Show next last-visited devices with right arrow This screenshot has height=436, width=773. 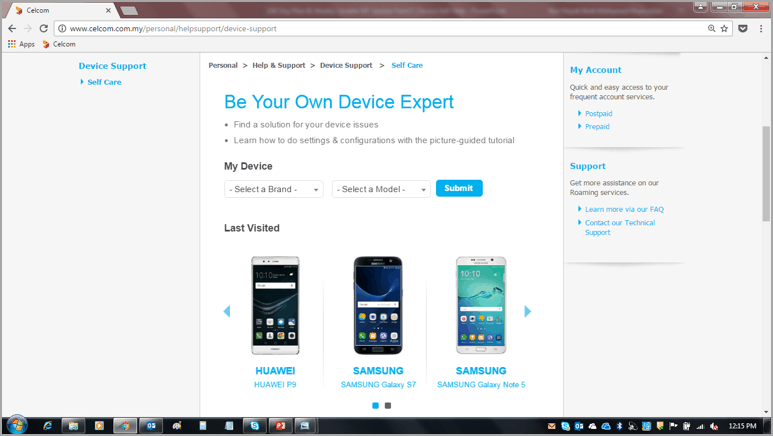pyautogui.click(x=527, y=311)
